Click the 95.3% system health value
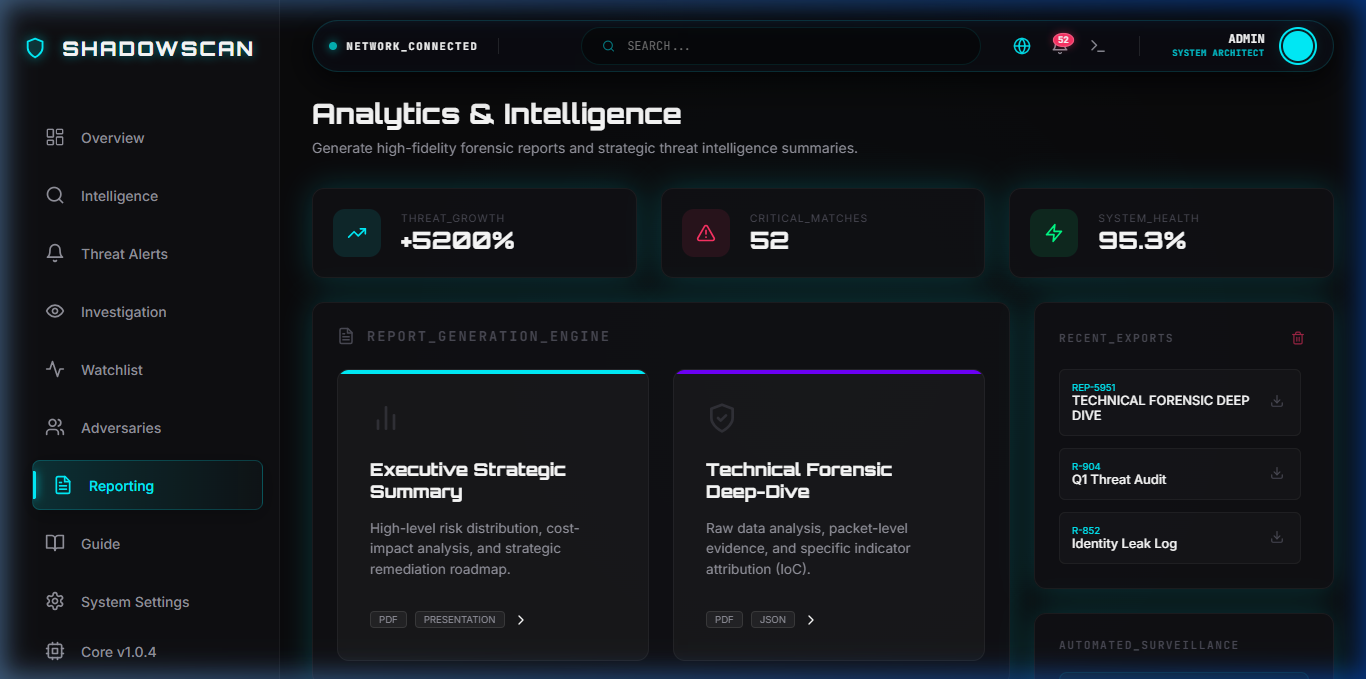This screenshot has height=679, width=1366. coord(1142,241)
